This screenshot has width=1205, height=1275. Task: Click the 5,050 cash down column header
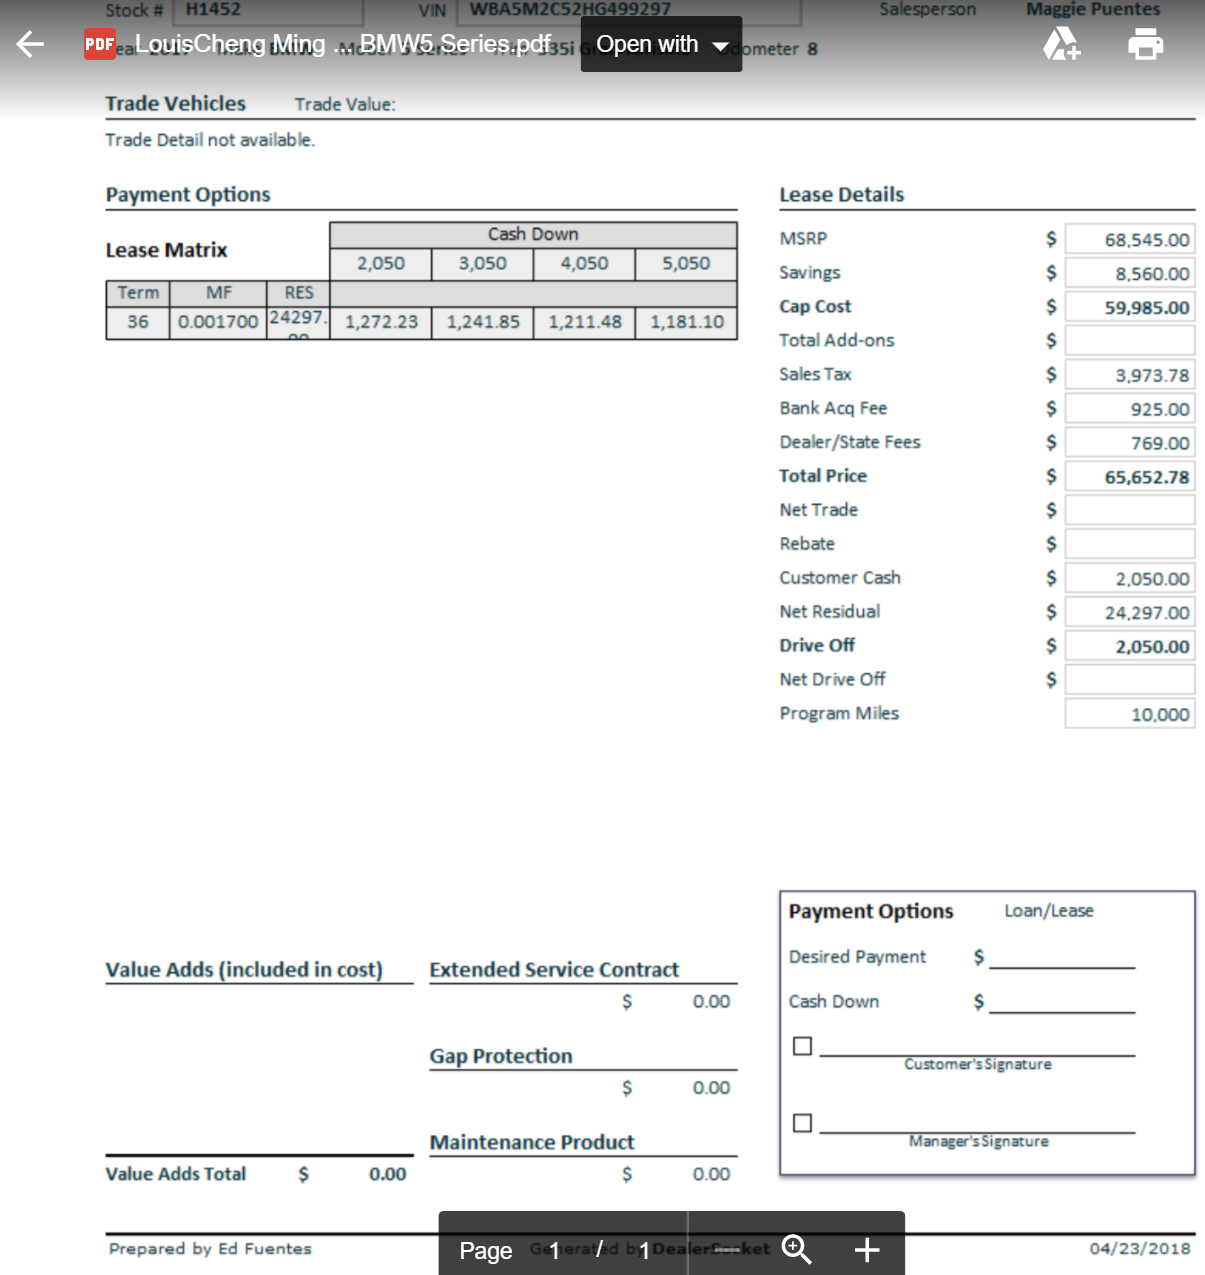coord(687,264)
